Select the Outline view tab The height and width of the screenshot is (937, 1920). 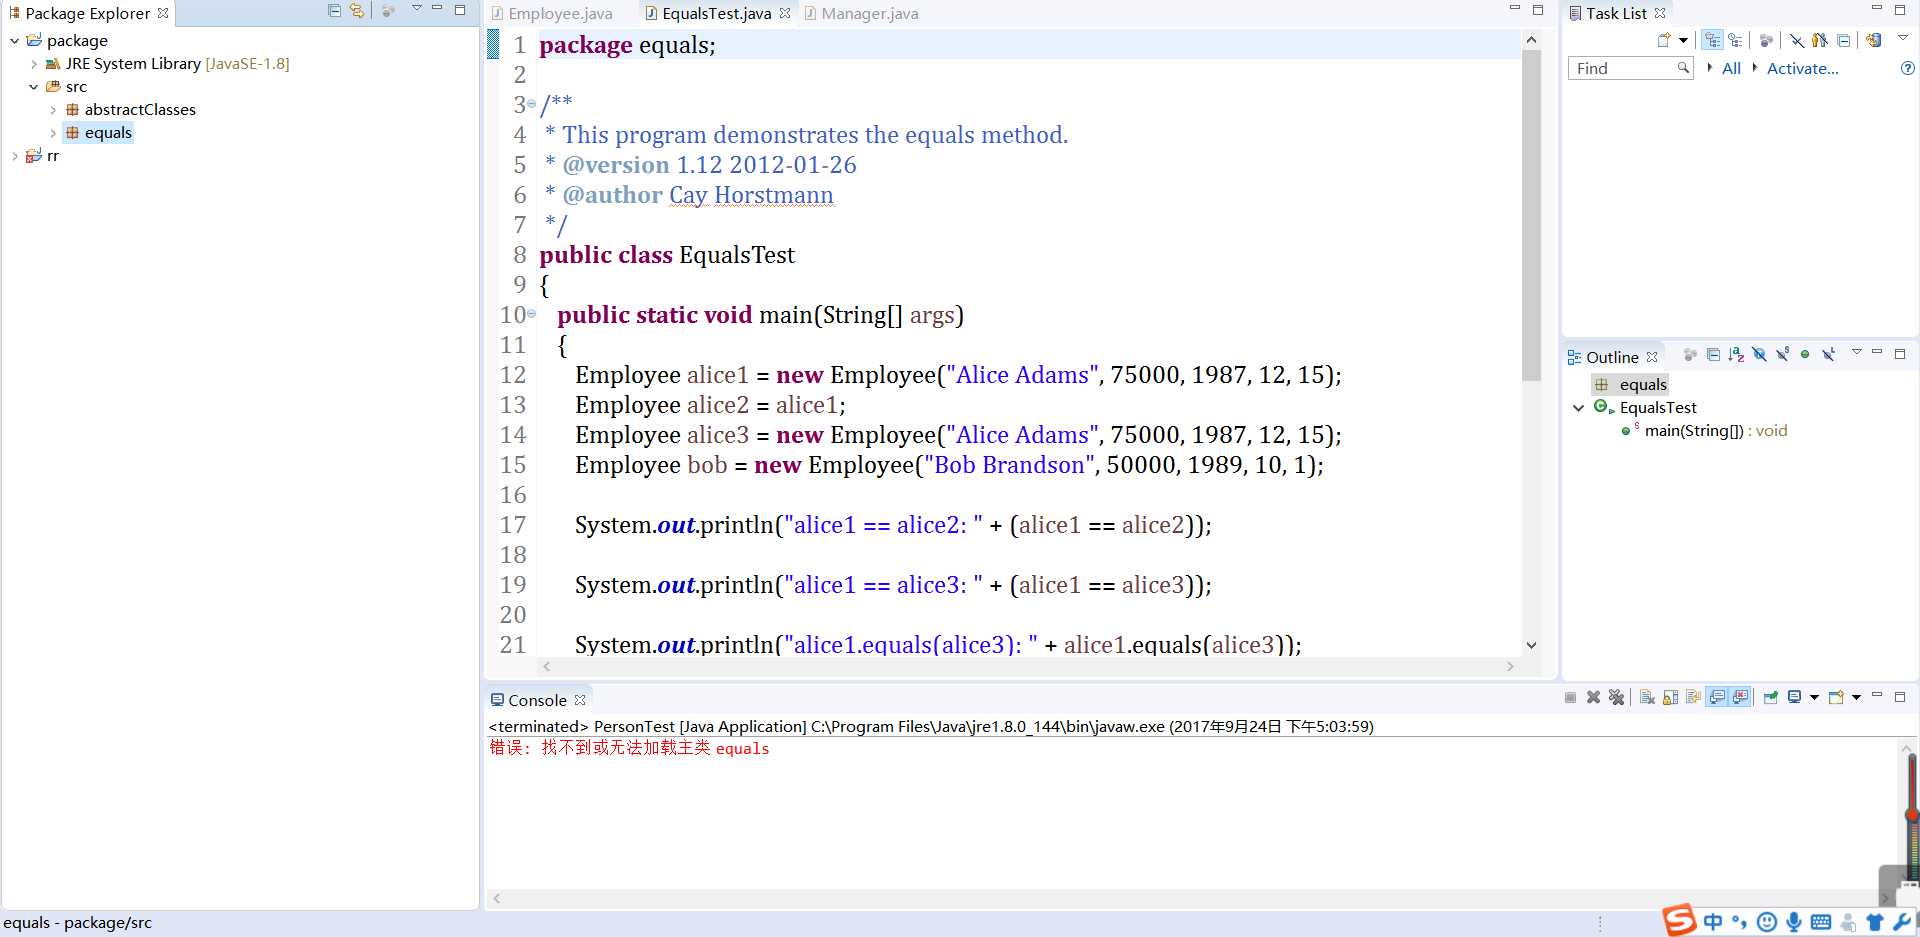point(1612,358)
